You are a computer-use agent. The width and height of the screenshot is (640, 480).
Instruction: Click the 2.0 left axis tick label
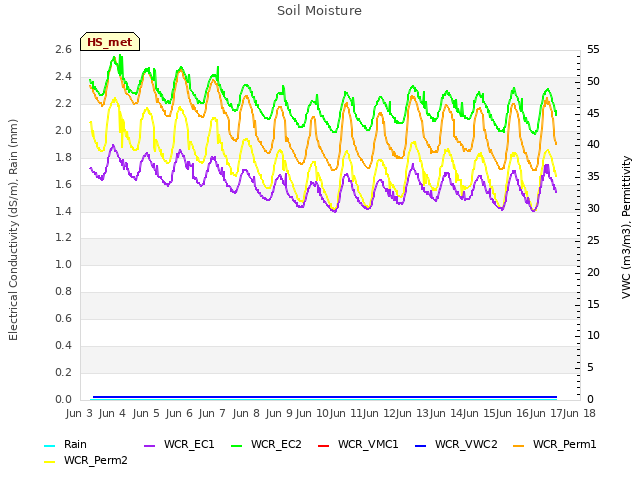[63, 130]
